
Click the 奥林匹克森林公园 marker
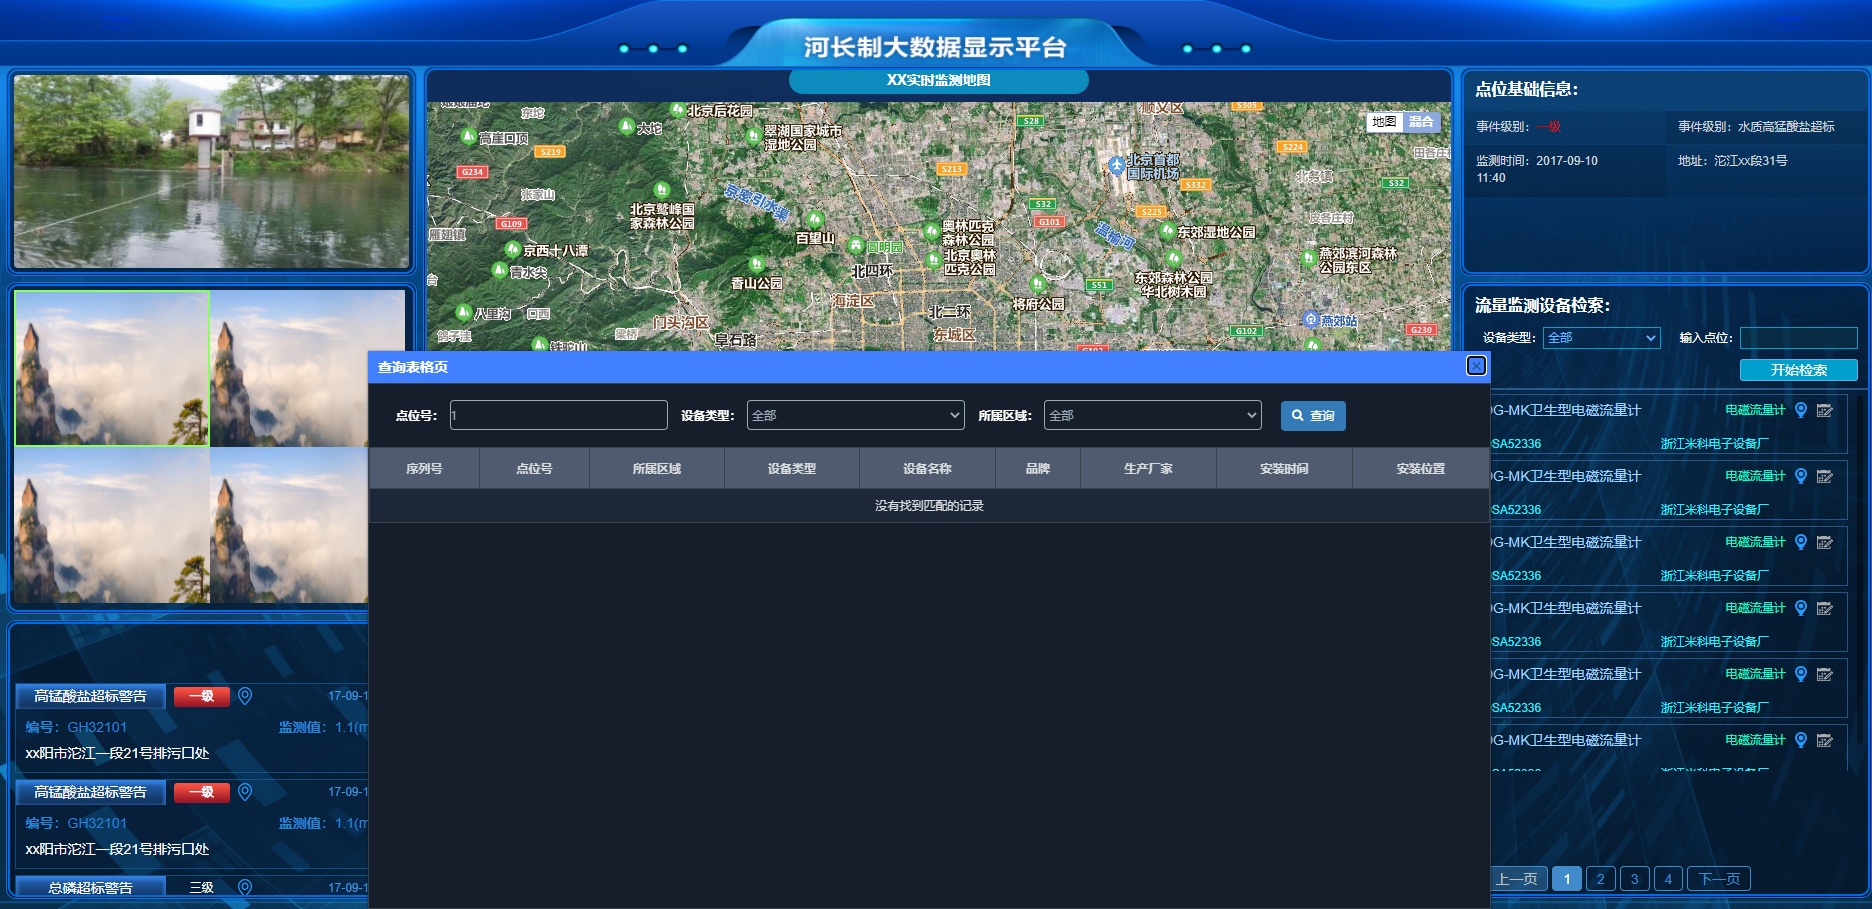coord(932,232)
